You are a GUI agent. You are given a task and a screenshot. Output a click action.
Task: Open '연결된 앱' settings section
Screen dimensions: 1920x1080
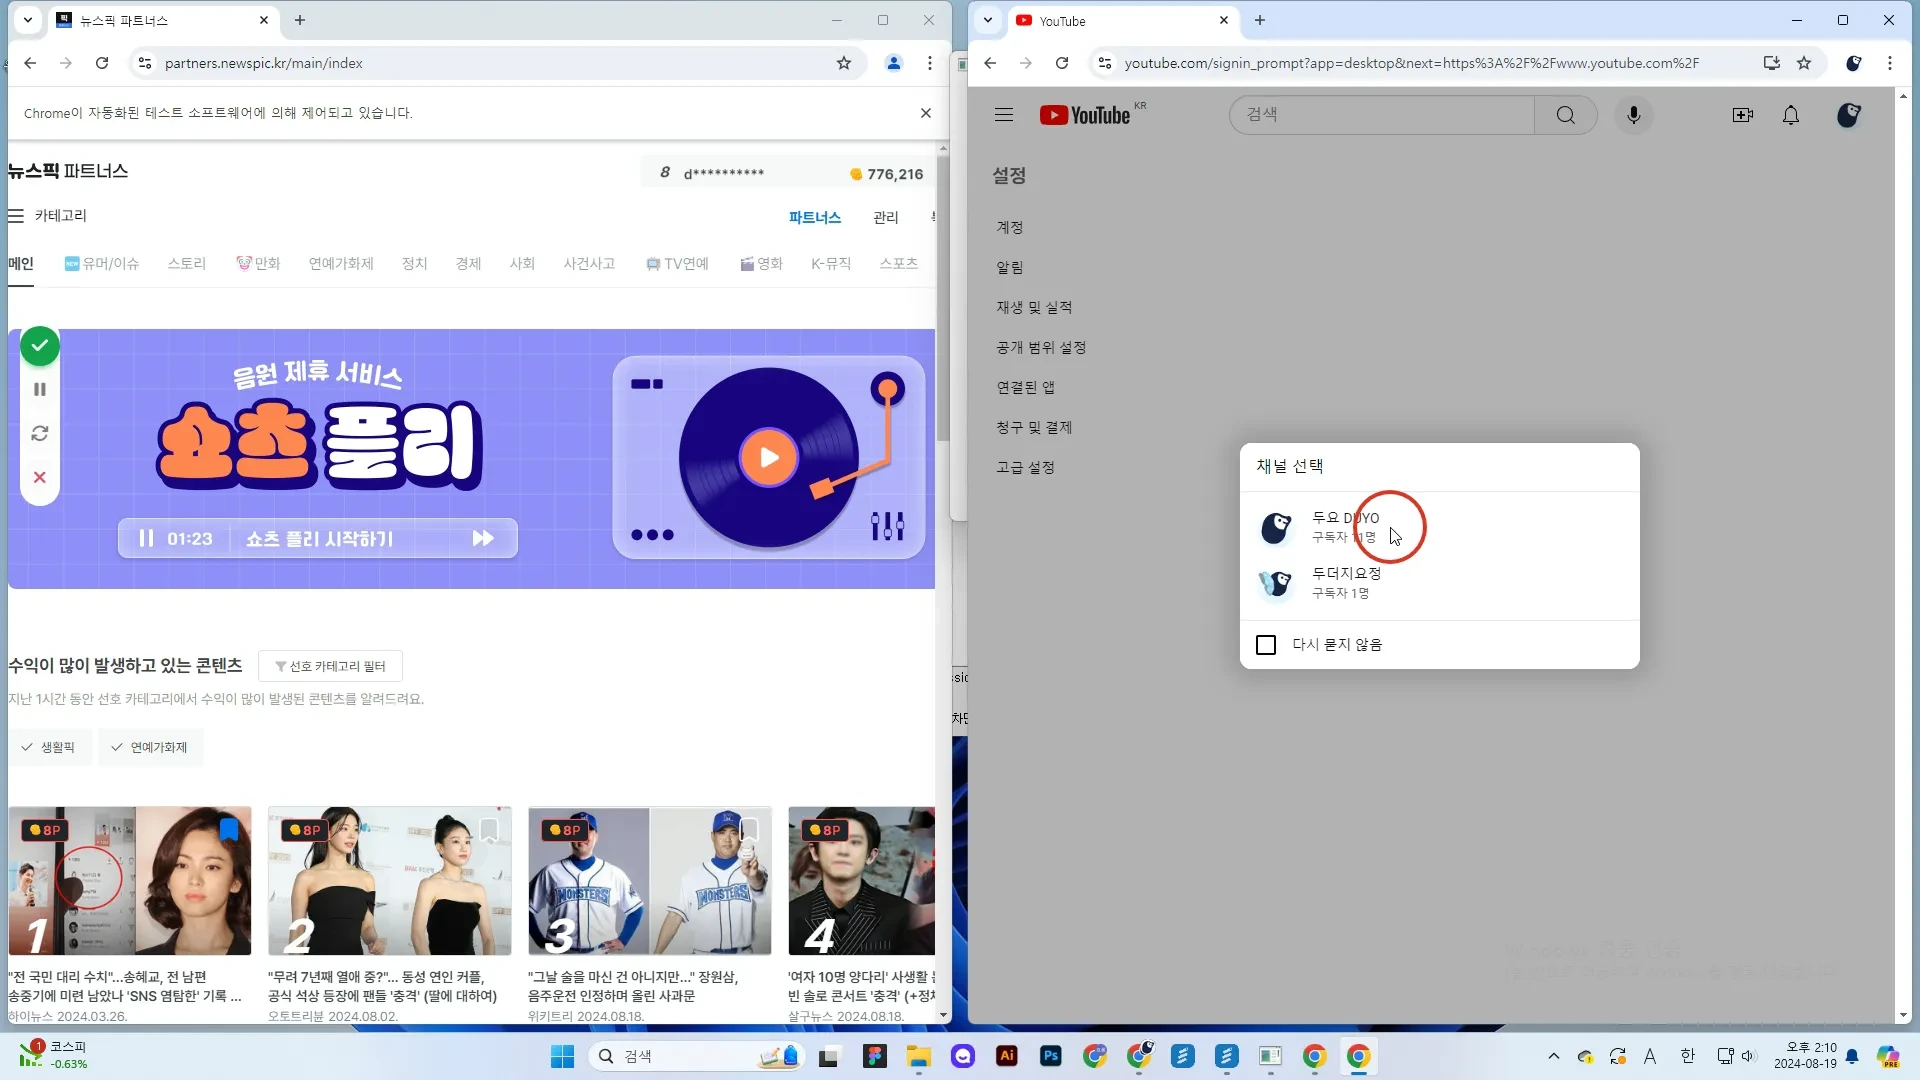(x=1025, y=387)
